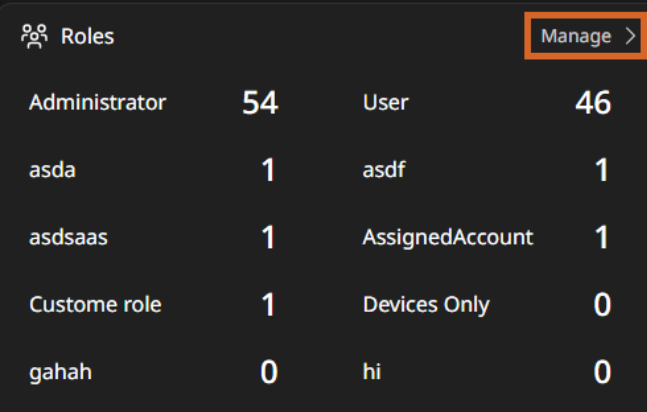This screenshot has width=648, height=412.
Task: Click the User count 46
Action: (x=593, y=102)
